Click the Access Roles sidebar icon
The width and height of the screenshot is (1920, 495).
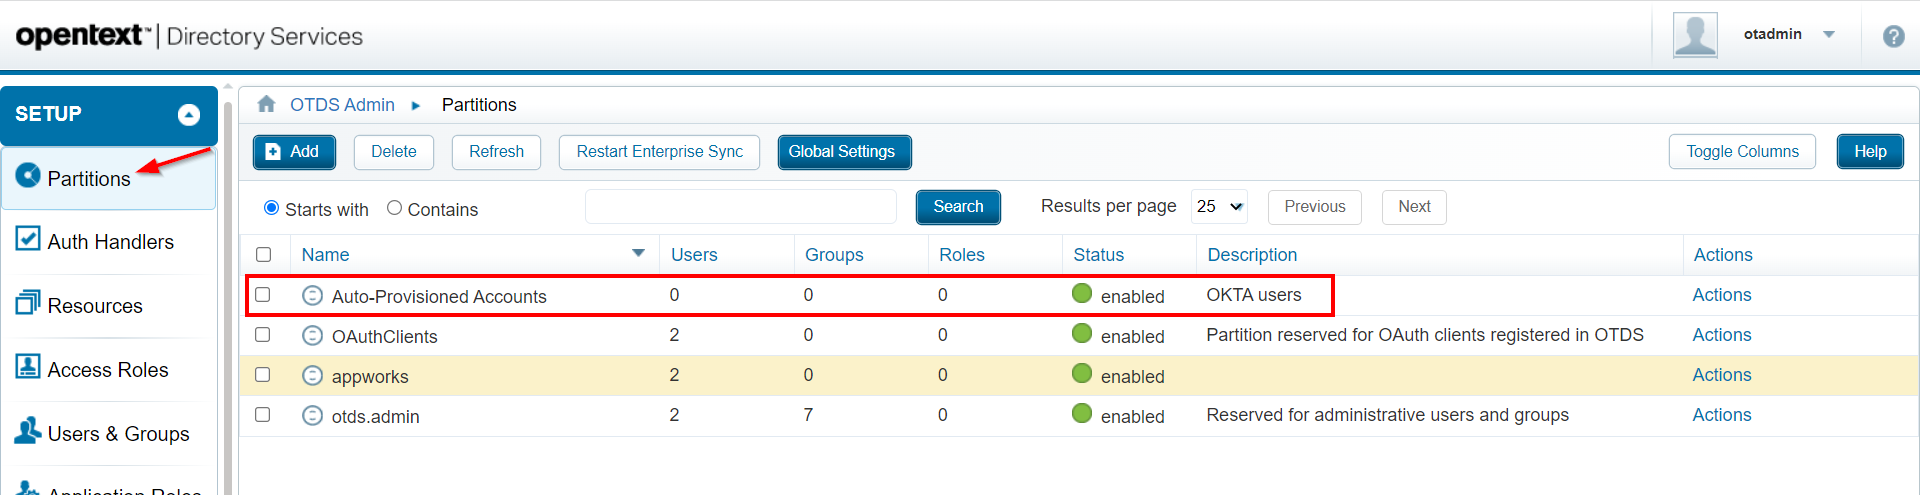click(x=28, y=367)
